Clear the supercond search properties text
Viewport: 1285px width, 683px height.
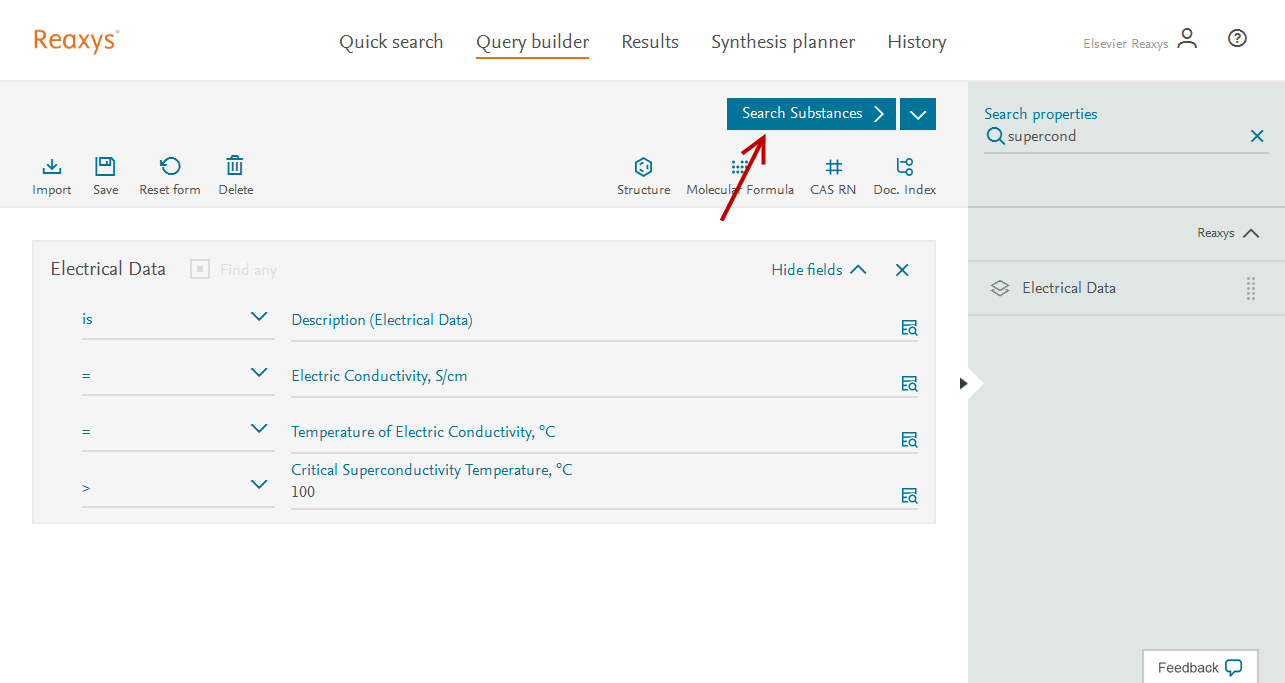(1257, 136)
